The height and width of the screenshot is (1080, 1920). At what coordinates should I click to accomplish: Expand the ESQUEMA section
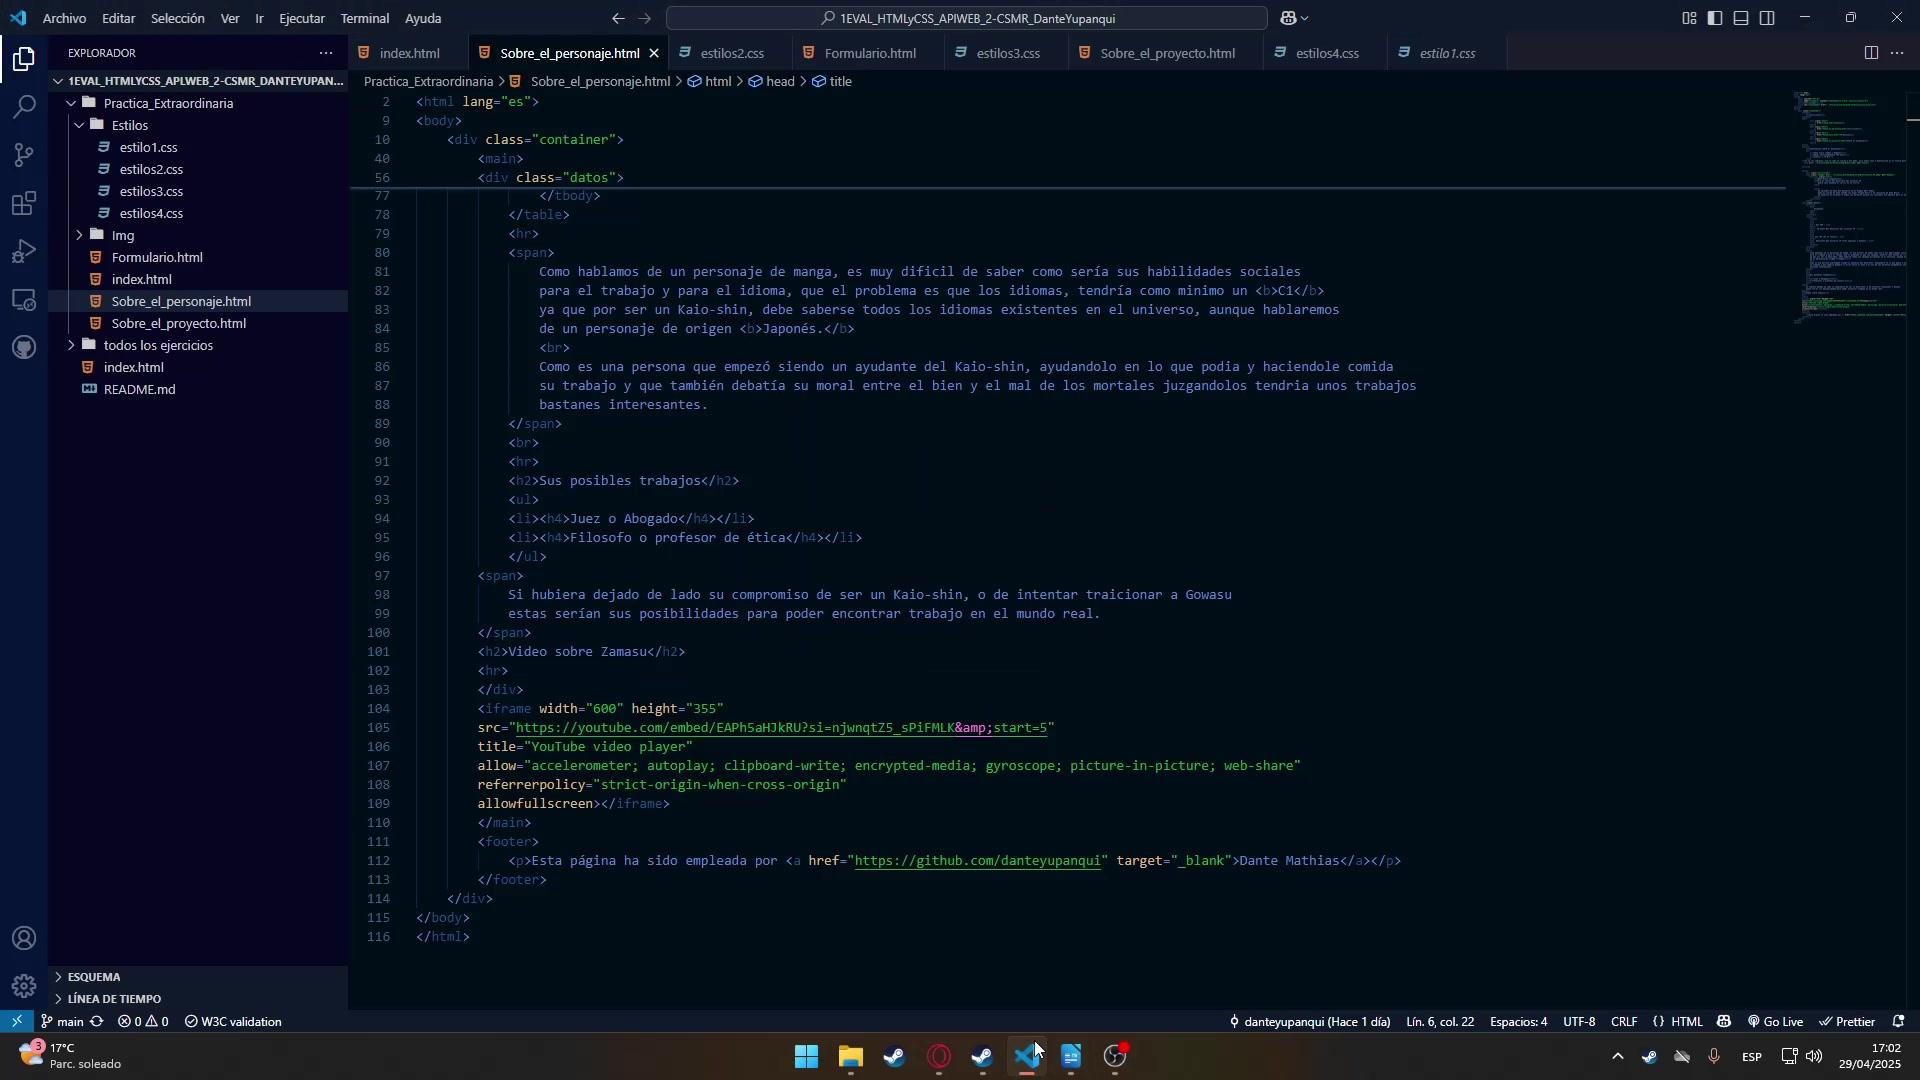click(x=94, y=977)
